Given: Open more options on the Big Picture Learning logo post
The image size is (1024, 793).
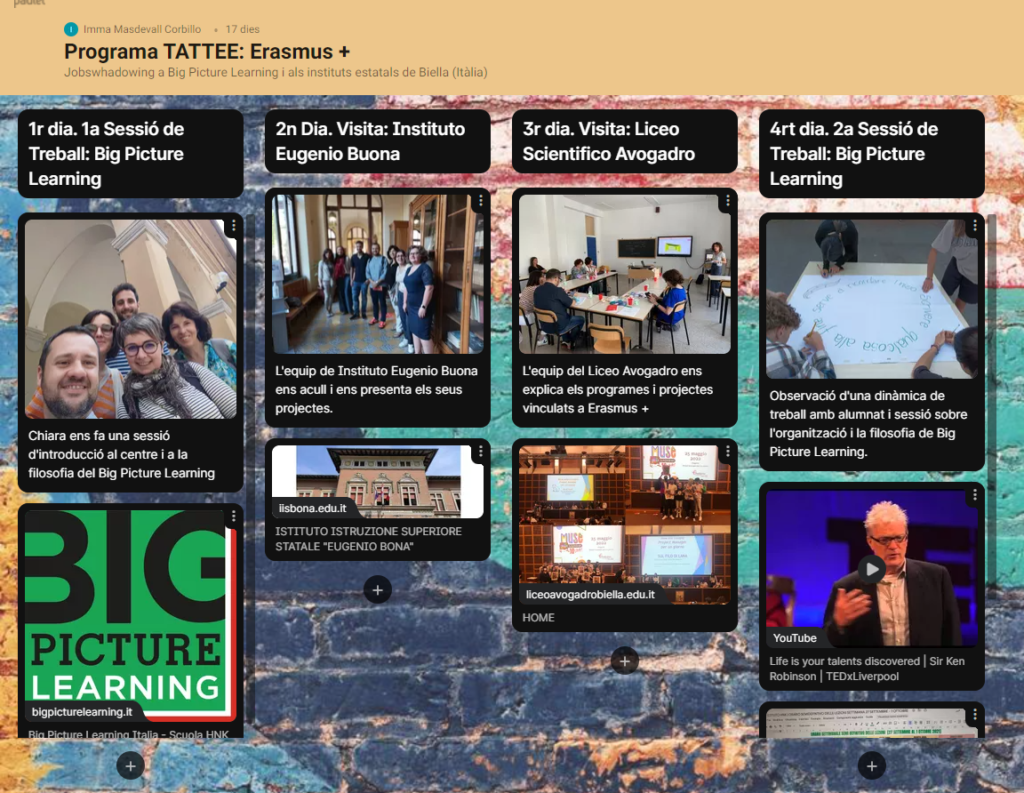Looking at the screenshot, I should point(233,516).
